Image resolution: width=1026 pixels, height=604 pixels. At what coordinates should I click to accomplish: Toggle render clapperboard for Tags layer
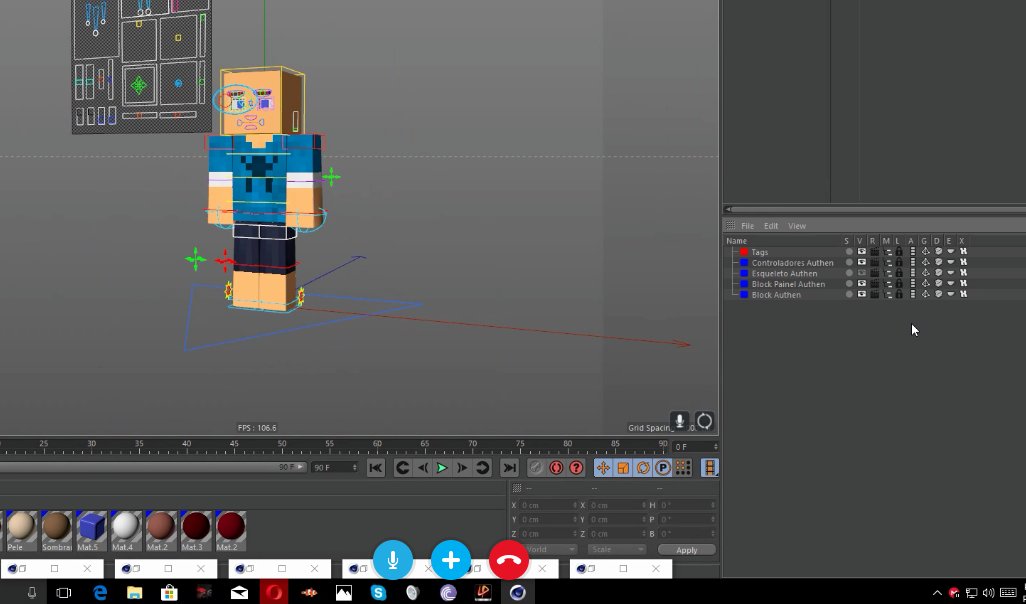click(874, 251)
